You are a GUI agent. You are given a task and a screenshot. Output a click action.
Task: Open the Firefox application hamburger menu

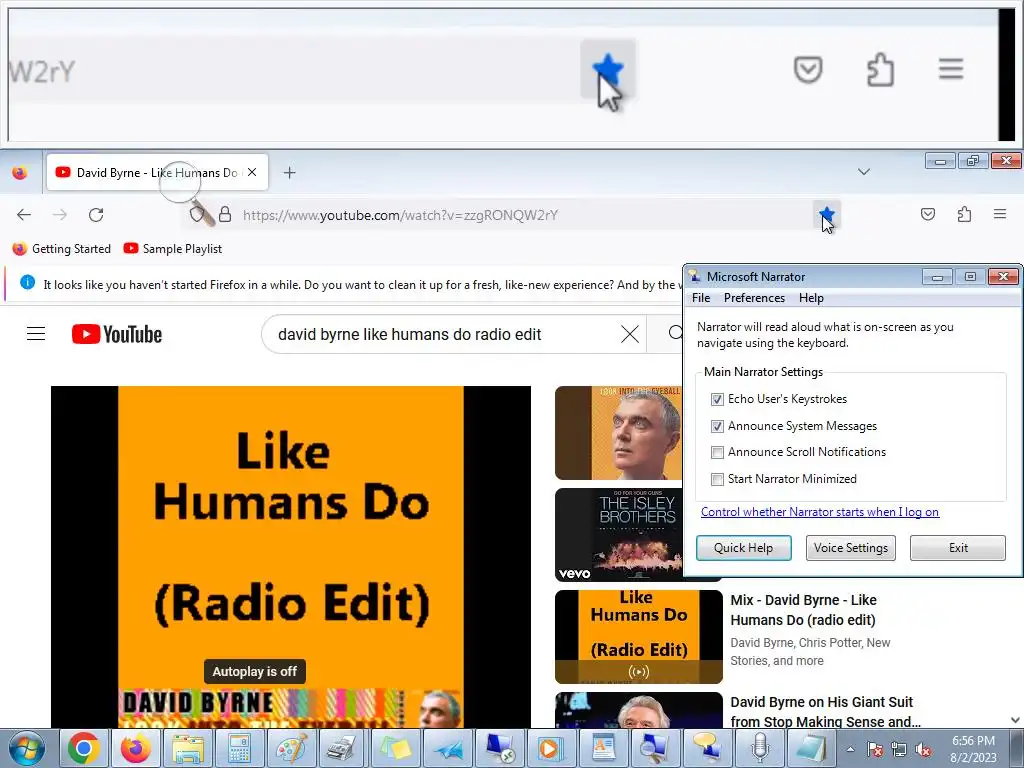999,214
